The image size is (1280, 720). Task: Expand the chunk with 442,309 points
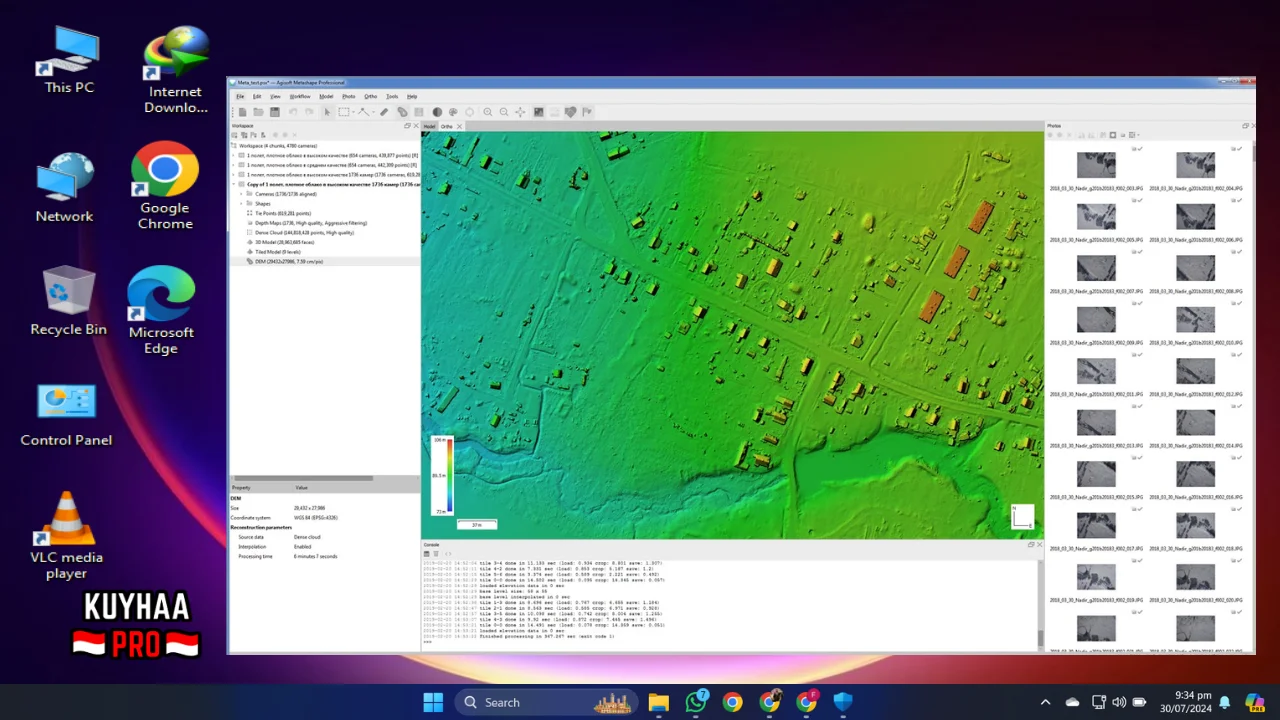coord(234,165)
